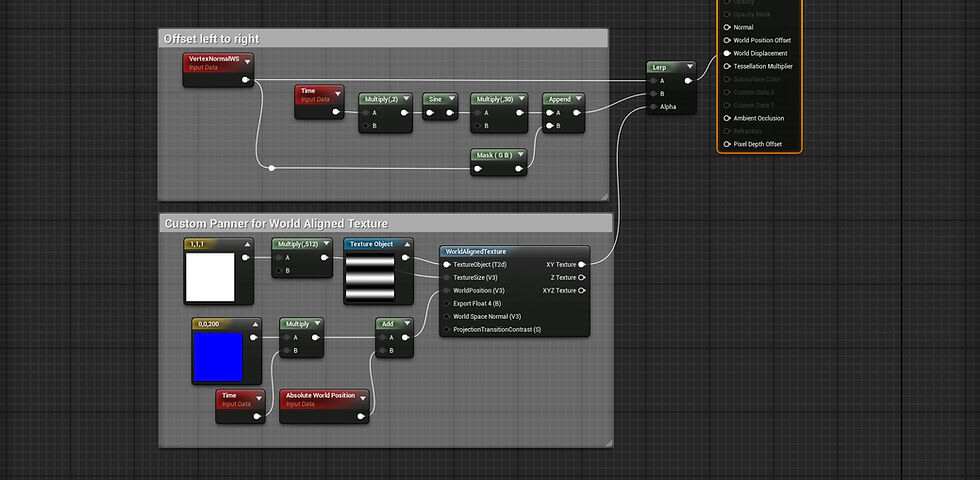Click the Add node B input pin
The width and height of the screenshot is (980, 480).
click(x=382, y=351)
